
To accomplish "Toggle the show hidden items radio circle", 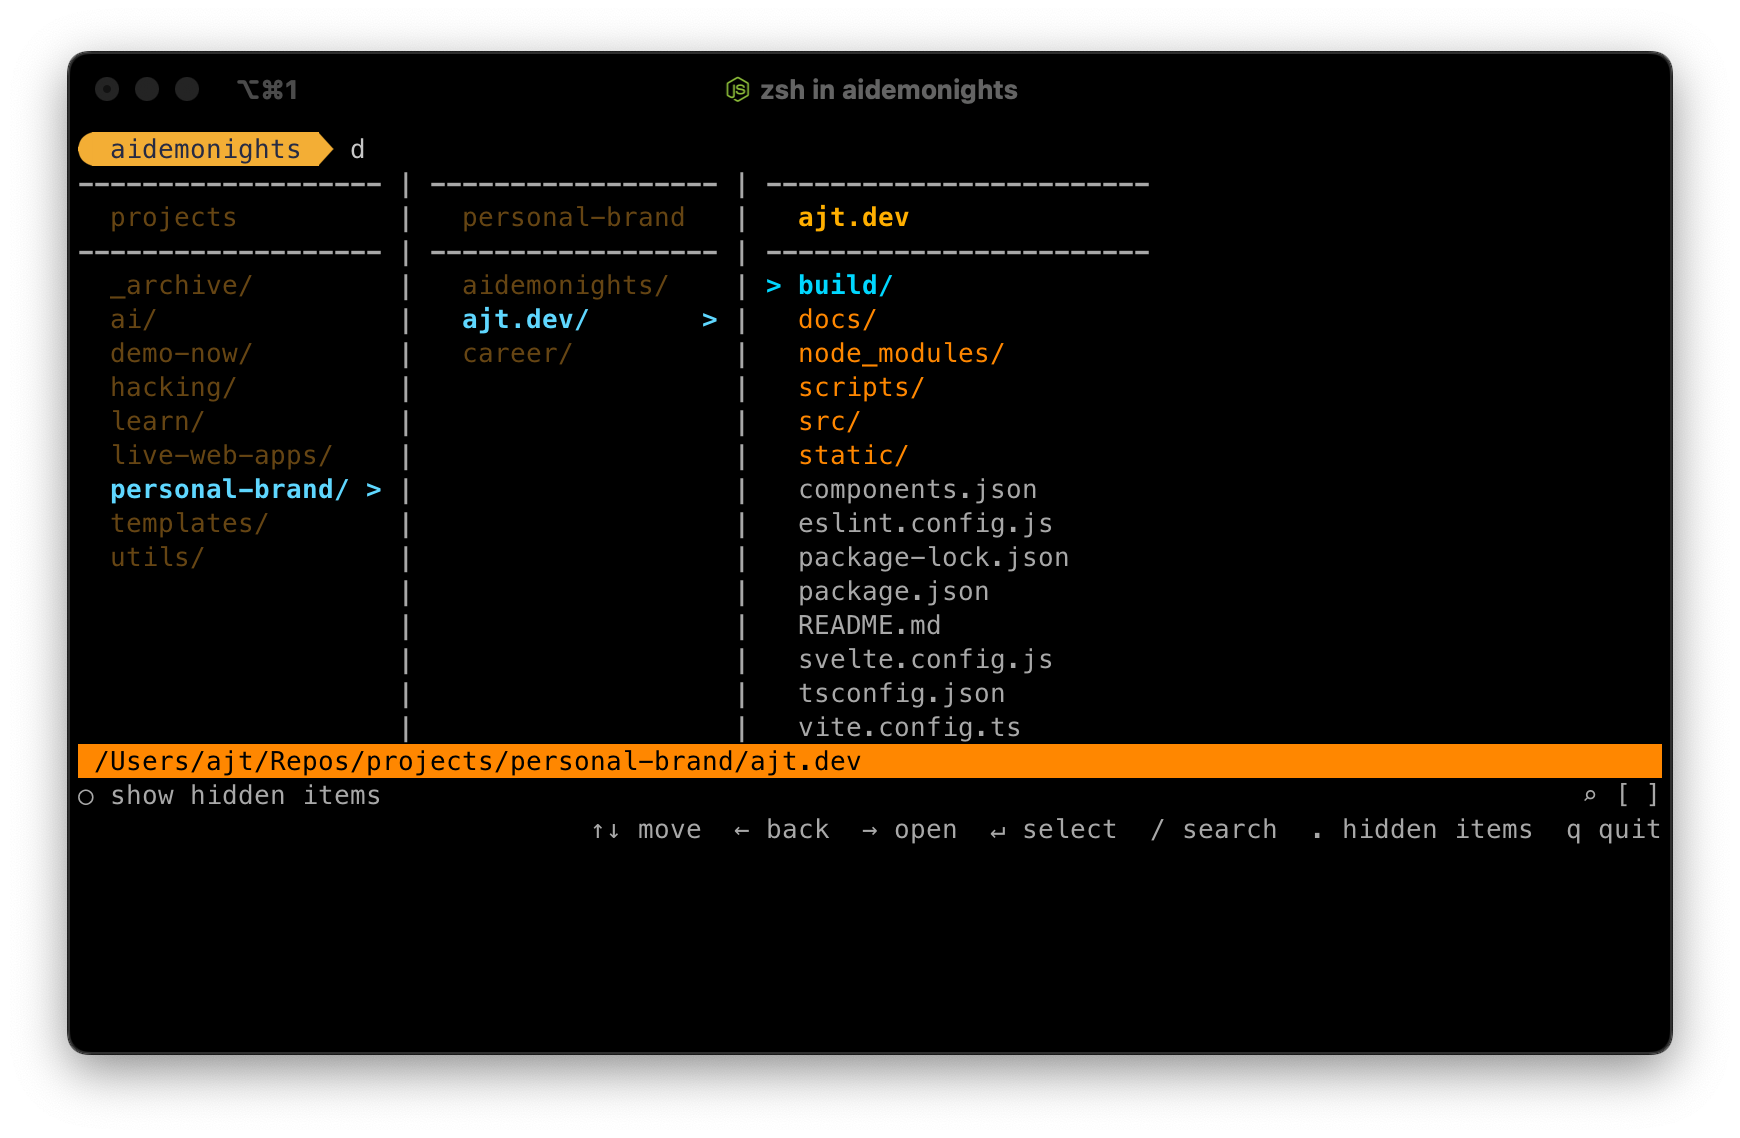I will 87,797.
